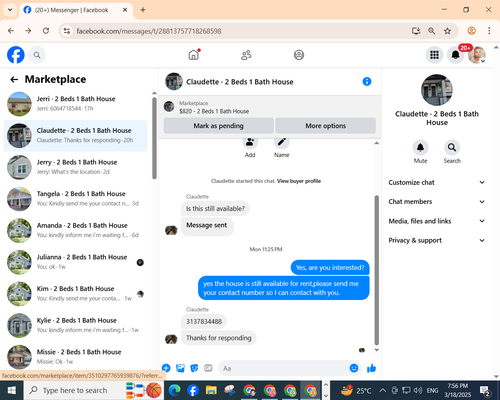Image resolution: width=500 pixels, height=400 pixels.
Task: Choose a sticker icon in the composer
Action: click(194, 368)
